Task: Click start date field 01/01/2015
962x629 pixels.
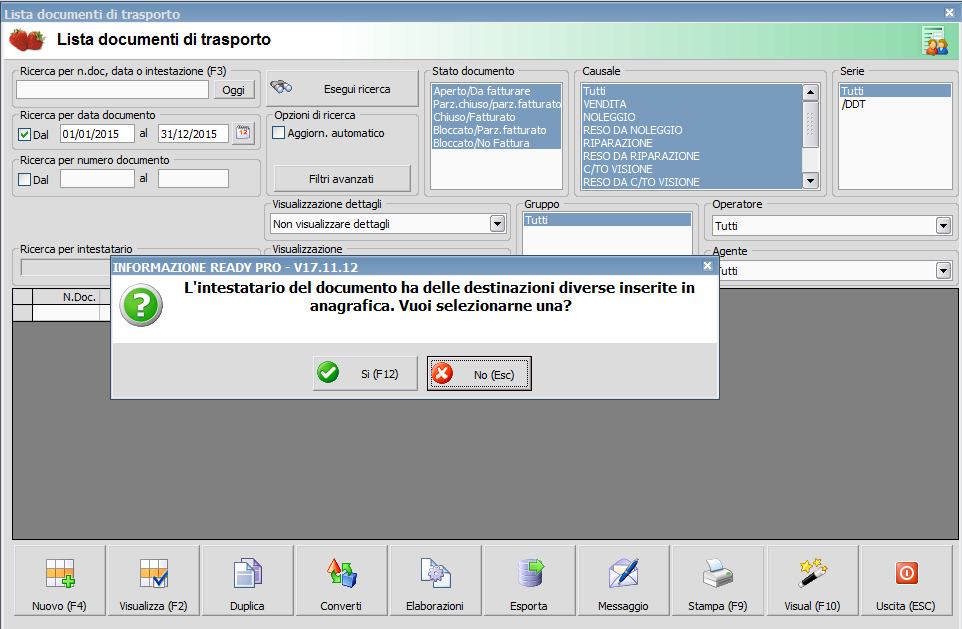Action: click(97, 134)
